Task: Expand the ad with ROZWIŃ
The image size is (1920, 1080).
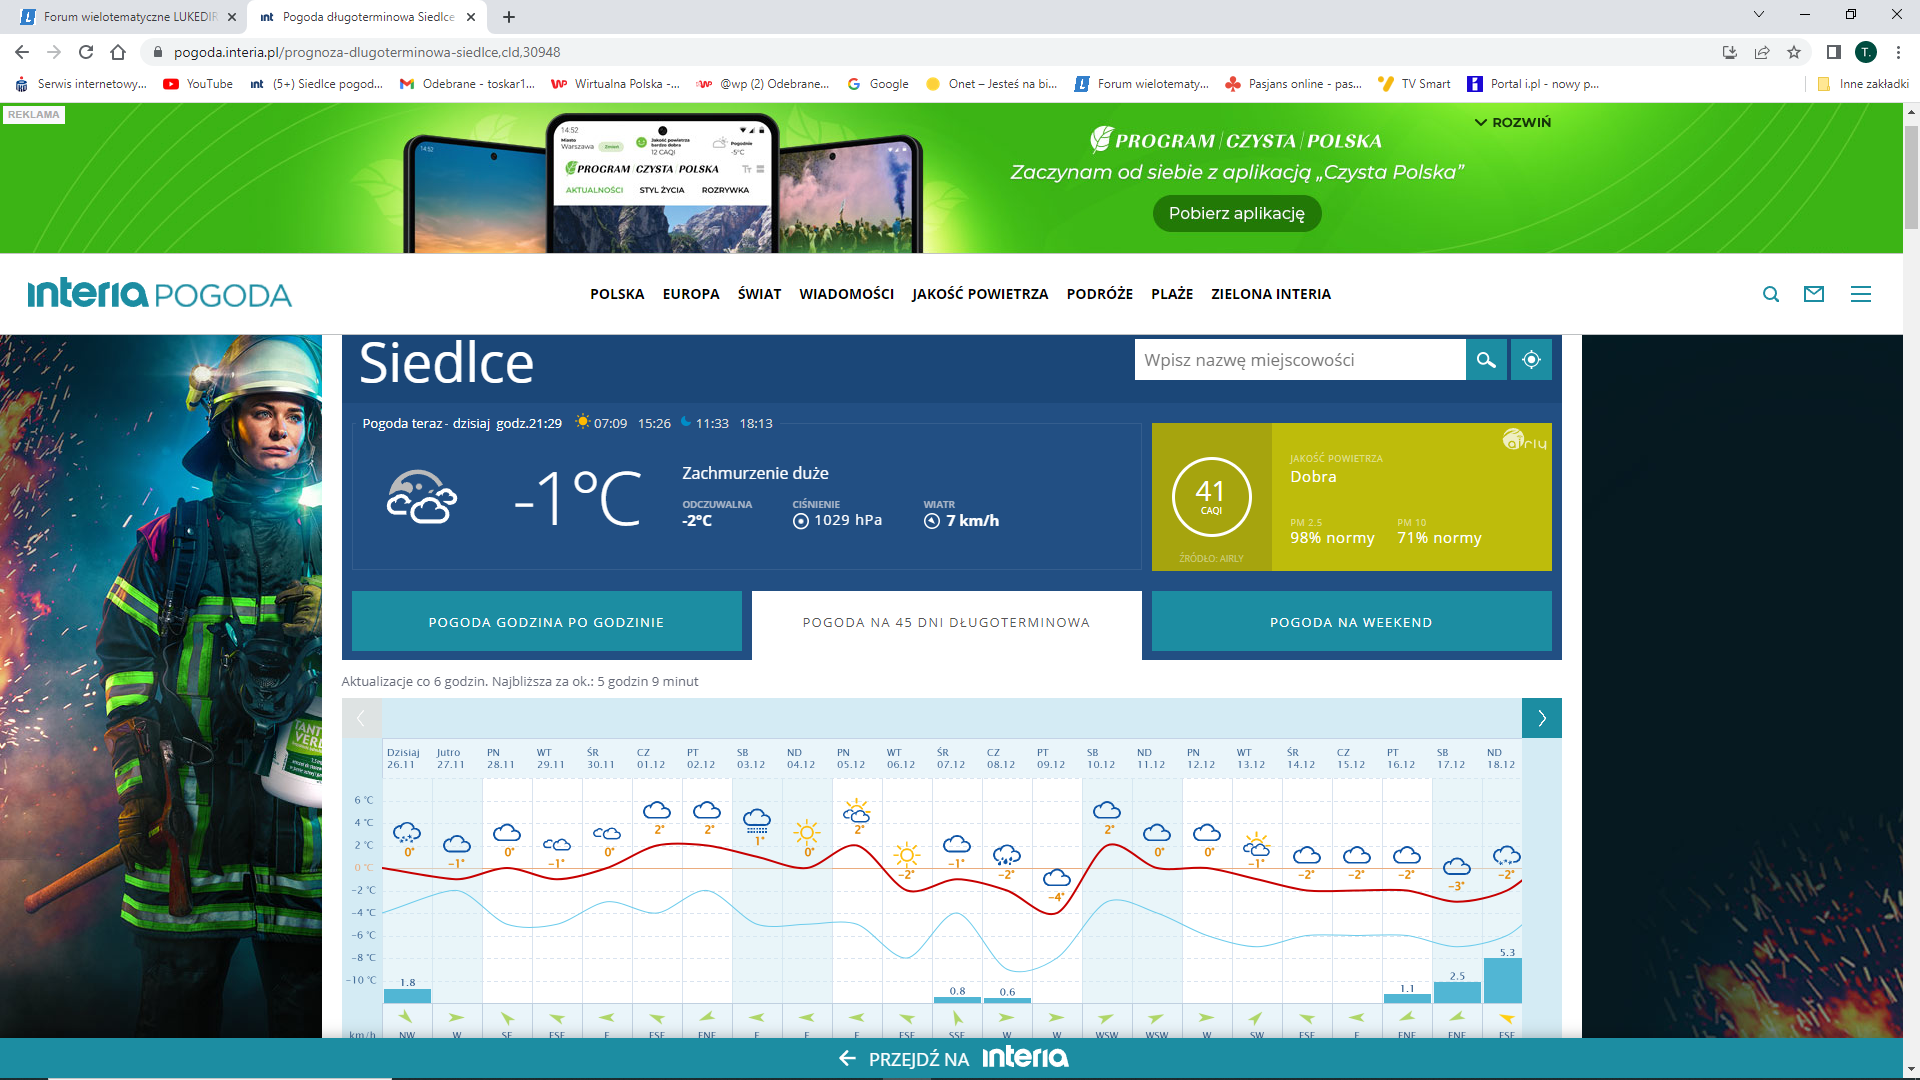Action: (1513, 122)
